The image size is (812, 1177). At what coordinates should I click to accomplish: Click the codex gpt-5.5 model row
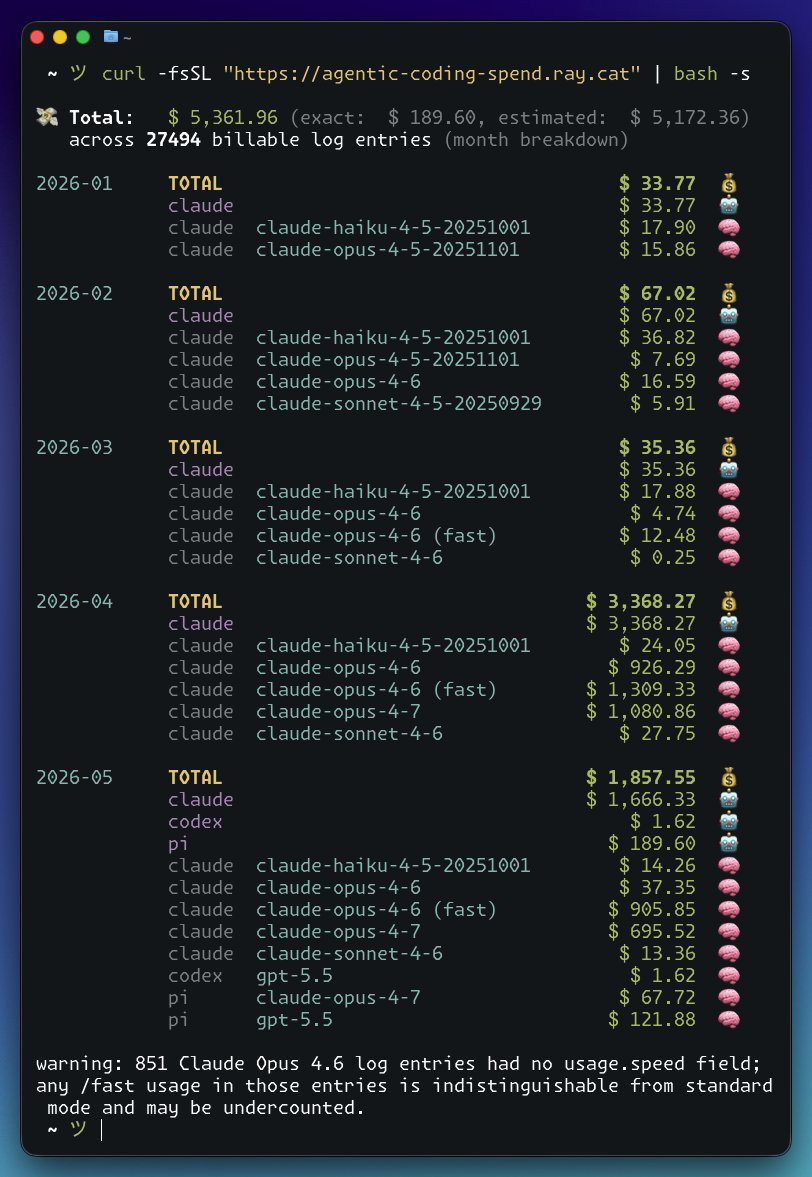(x=454, y=976)
